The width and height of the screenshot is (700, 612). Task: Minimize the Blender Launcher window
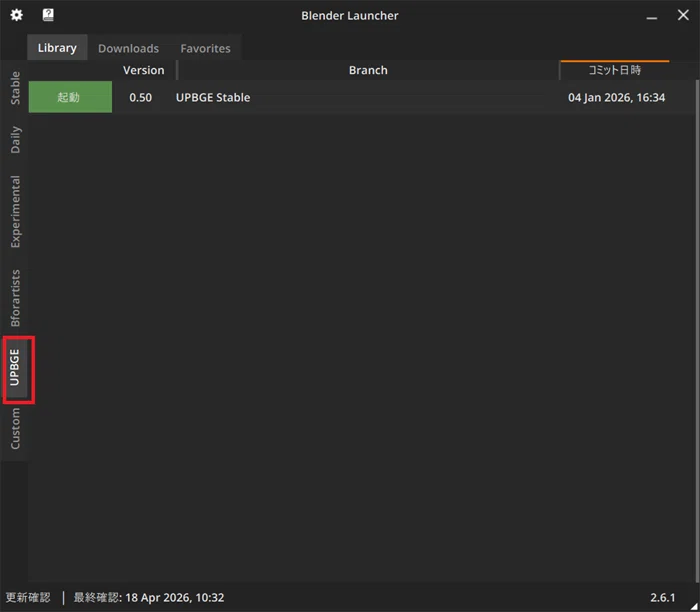[652, 16]
